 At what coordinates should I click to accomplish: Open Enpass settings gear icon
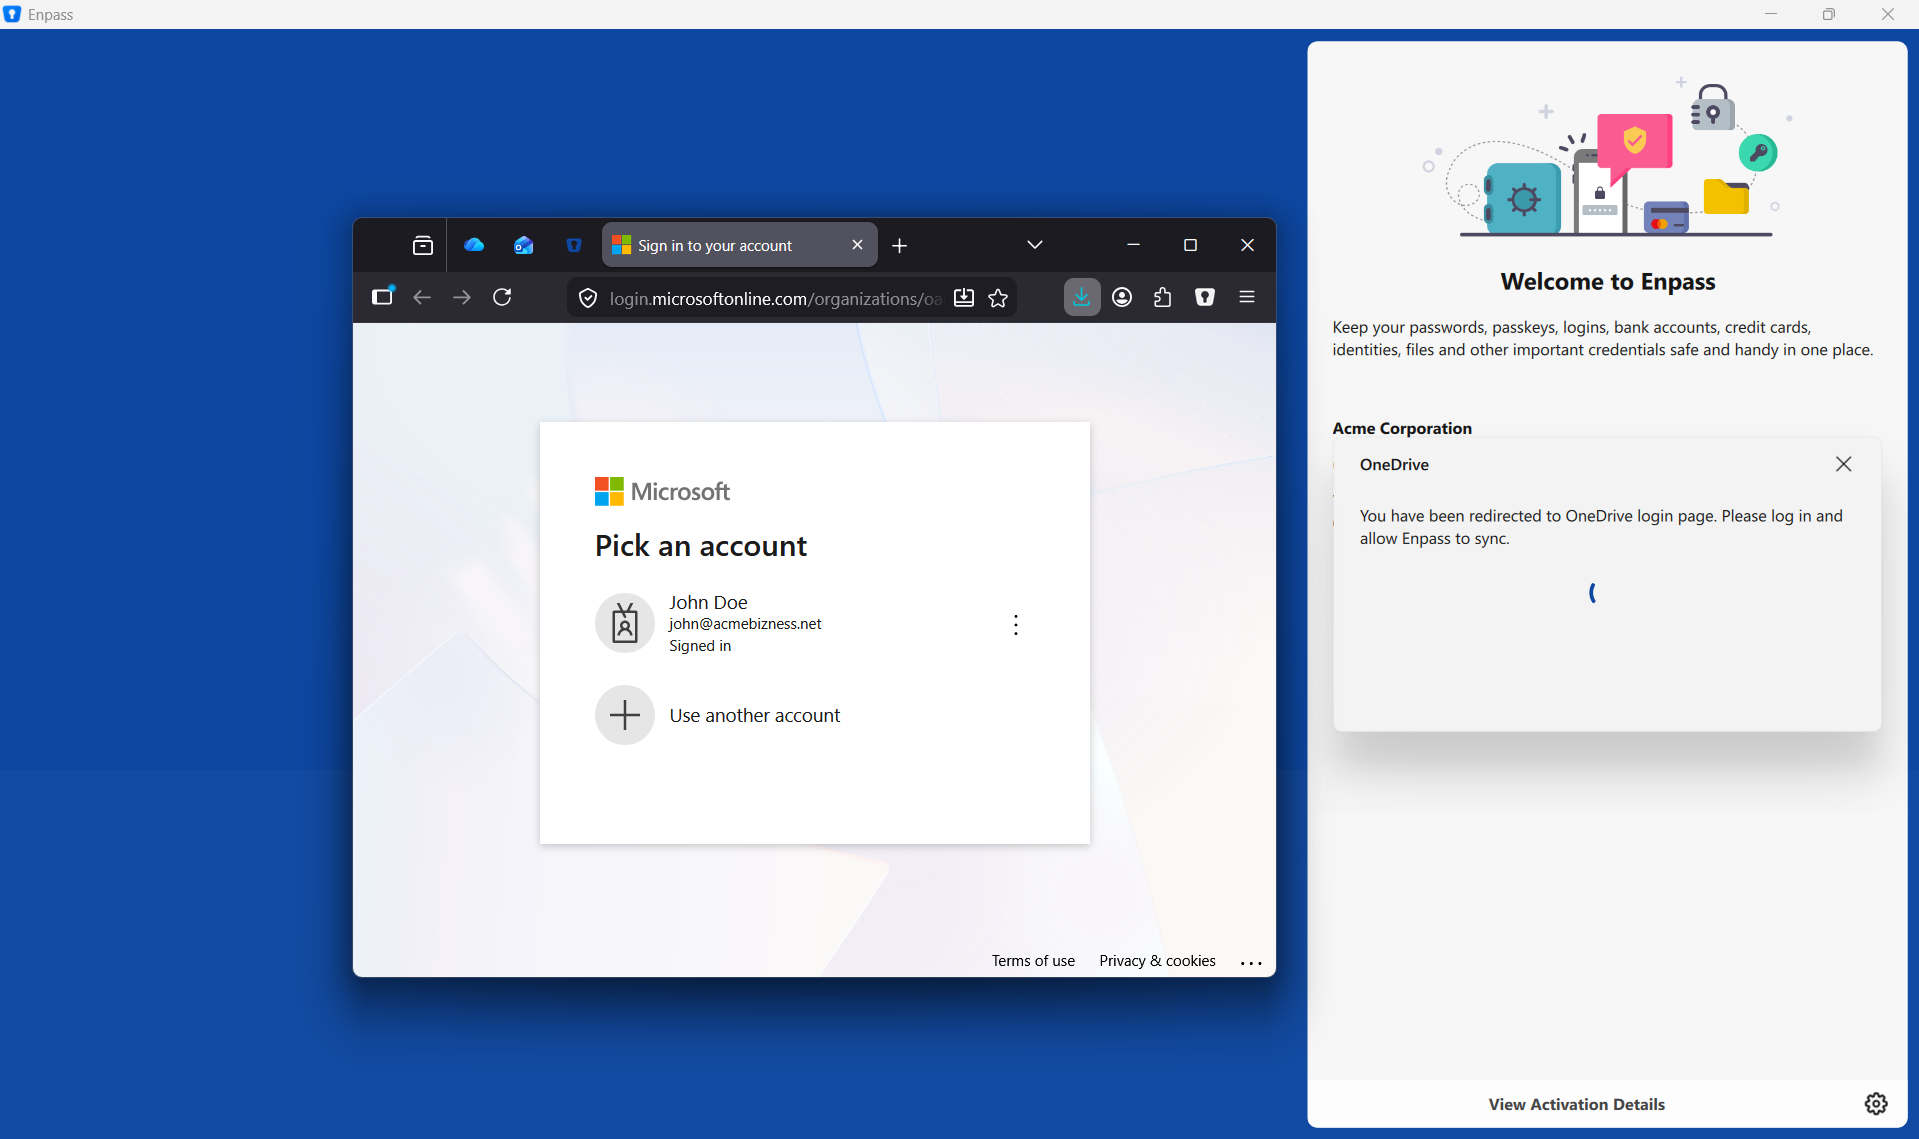1876,1103
